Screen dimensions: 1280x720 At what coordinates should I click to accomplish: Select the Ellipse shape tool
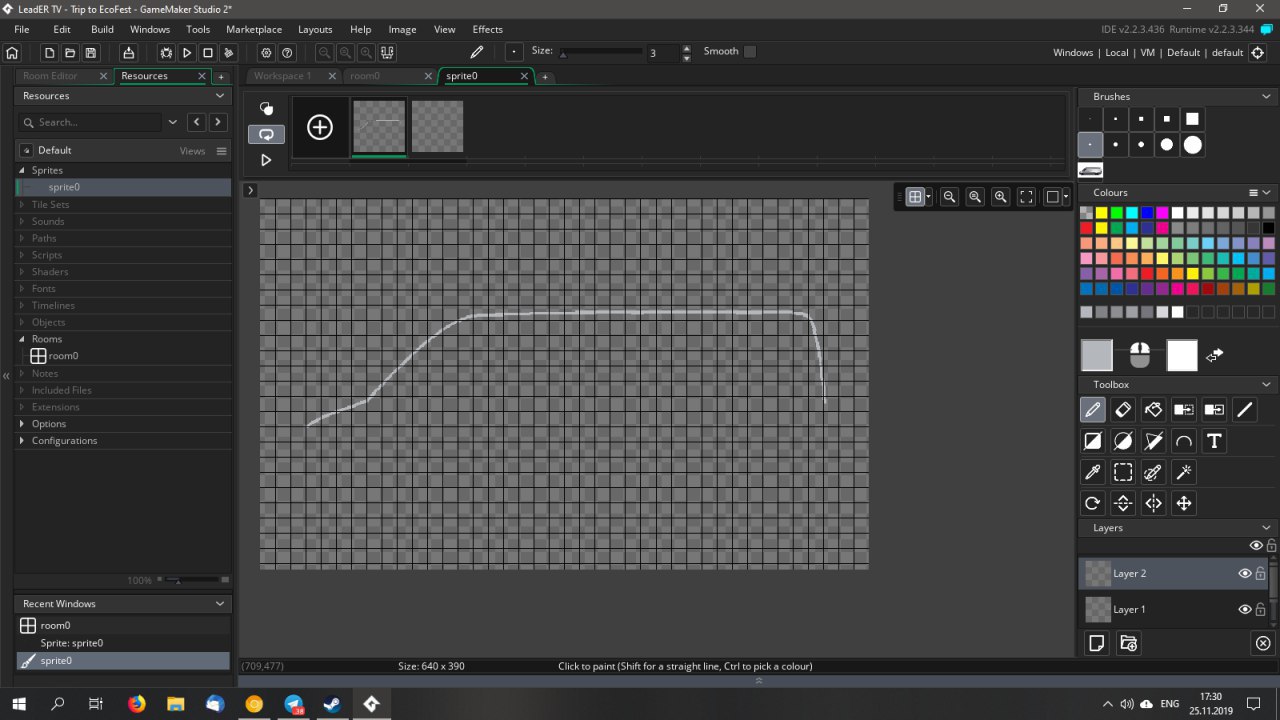point(1123,441)
